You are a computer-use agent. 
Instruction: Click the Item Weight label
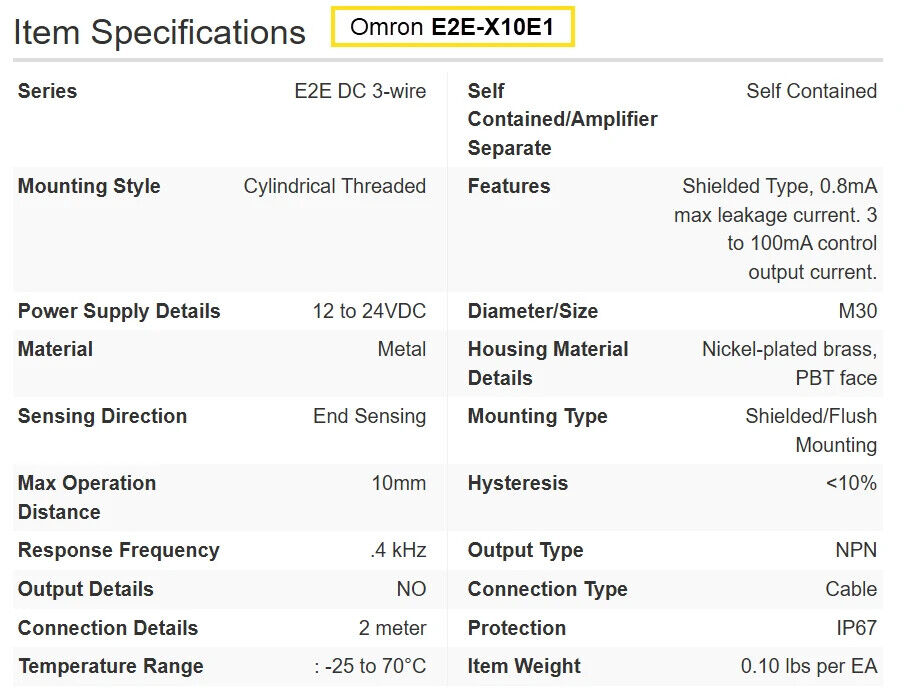point(523,666)
